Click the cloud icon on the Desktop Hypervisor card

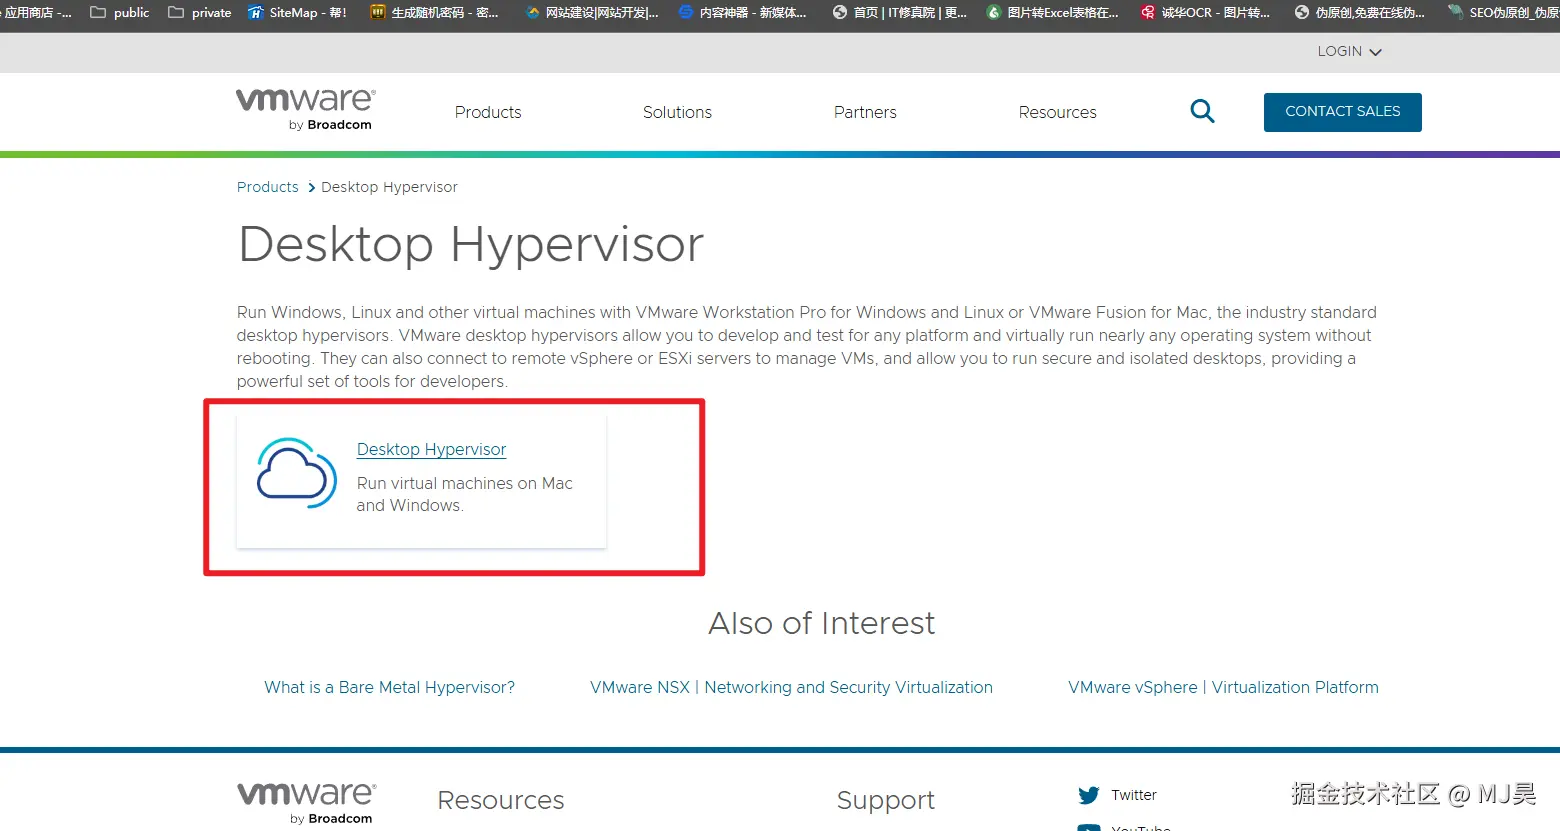[296, 473]
